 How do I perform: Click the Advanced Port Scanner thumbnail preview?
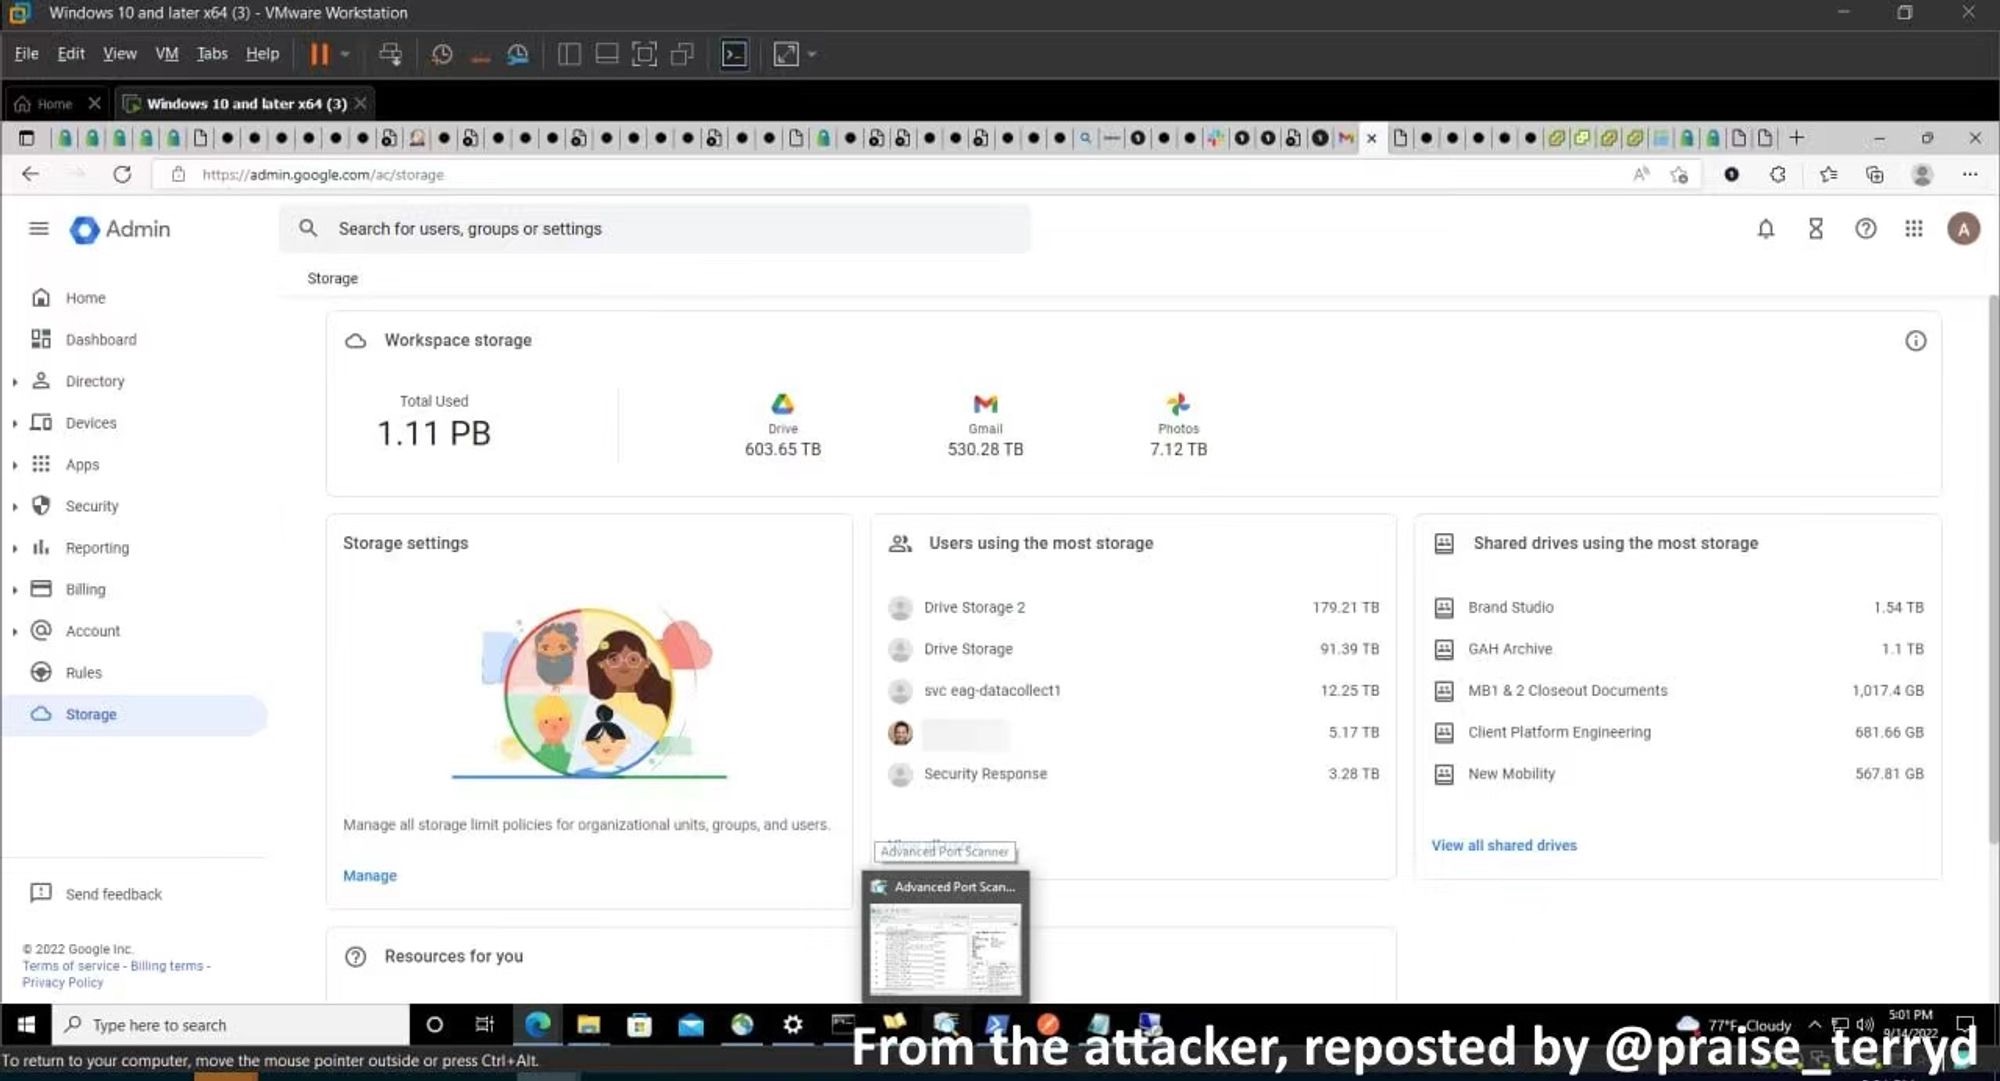[x=946, y=948]
